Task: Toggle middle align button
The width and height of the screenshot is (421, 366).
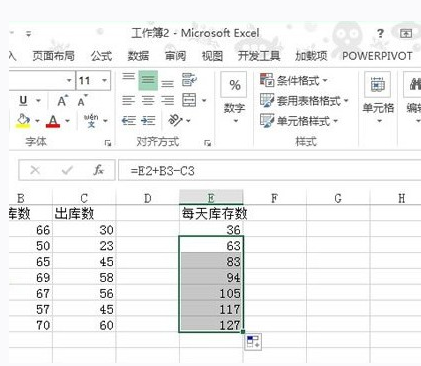Action: [x=148, y=80]
